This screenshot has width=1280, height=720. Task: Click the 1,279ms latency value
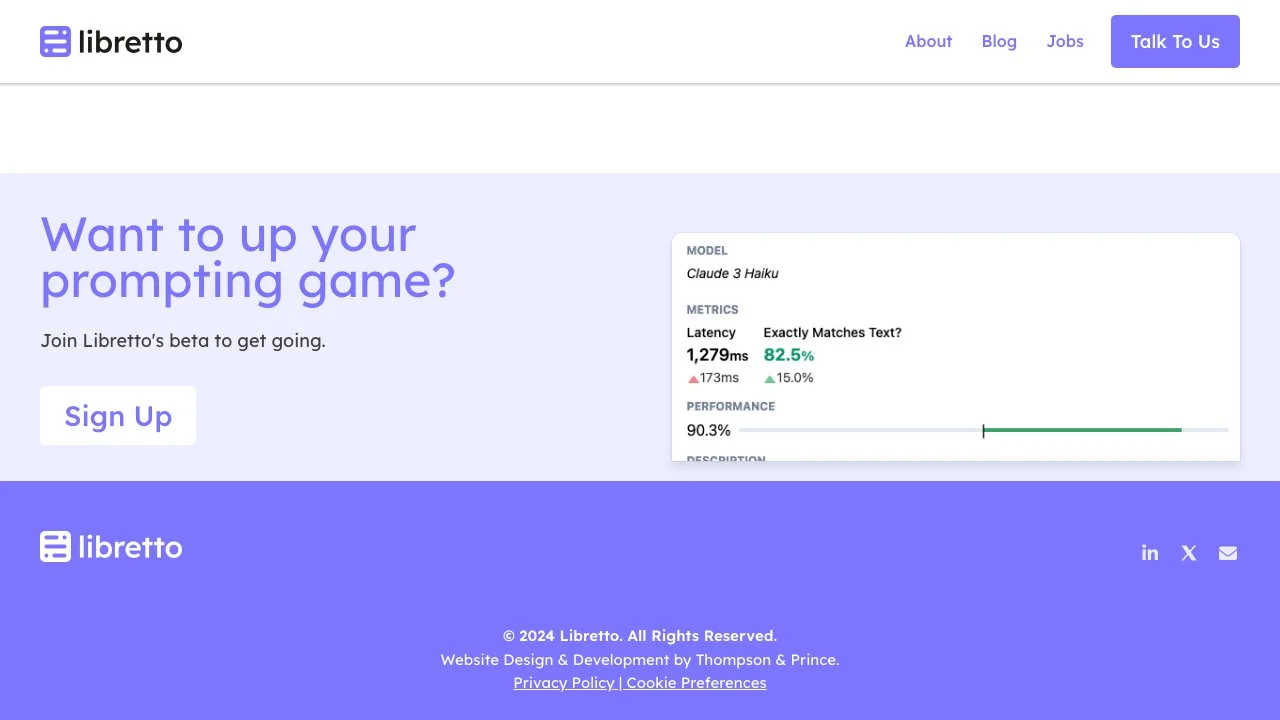(717, 355)
